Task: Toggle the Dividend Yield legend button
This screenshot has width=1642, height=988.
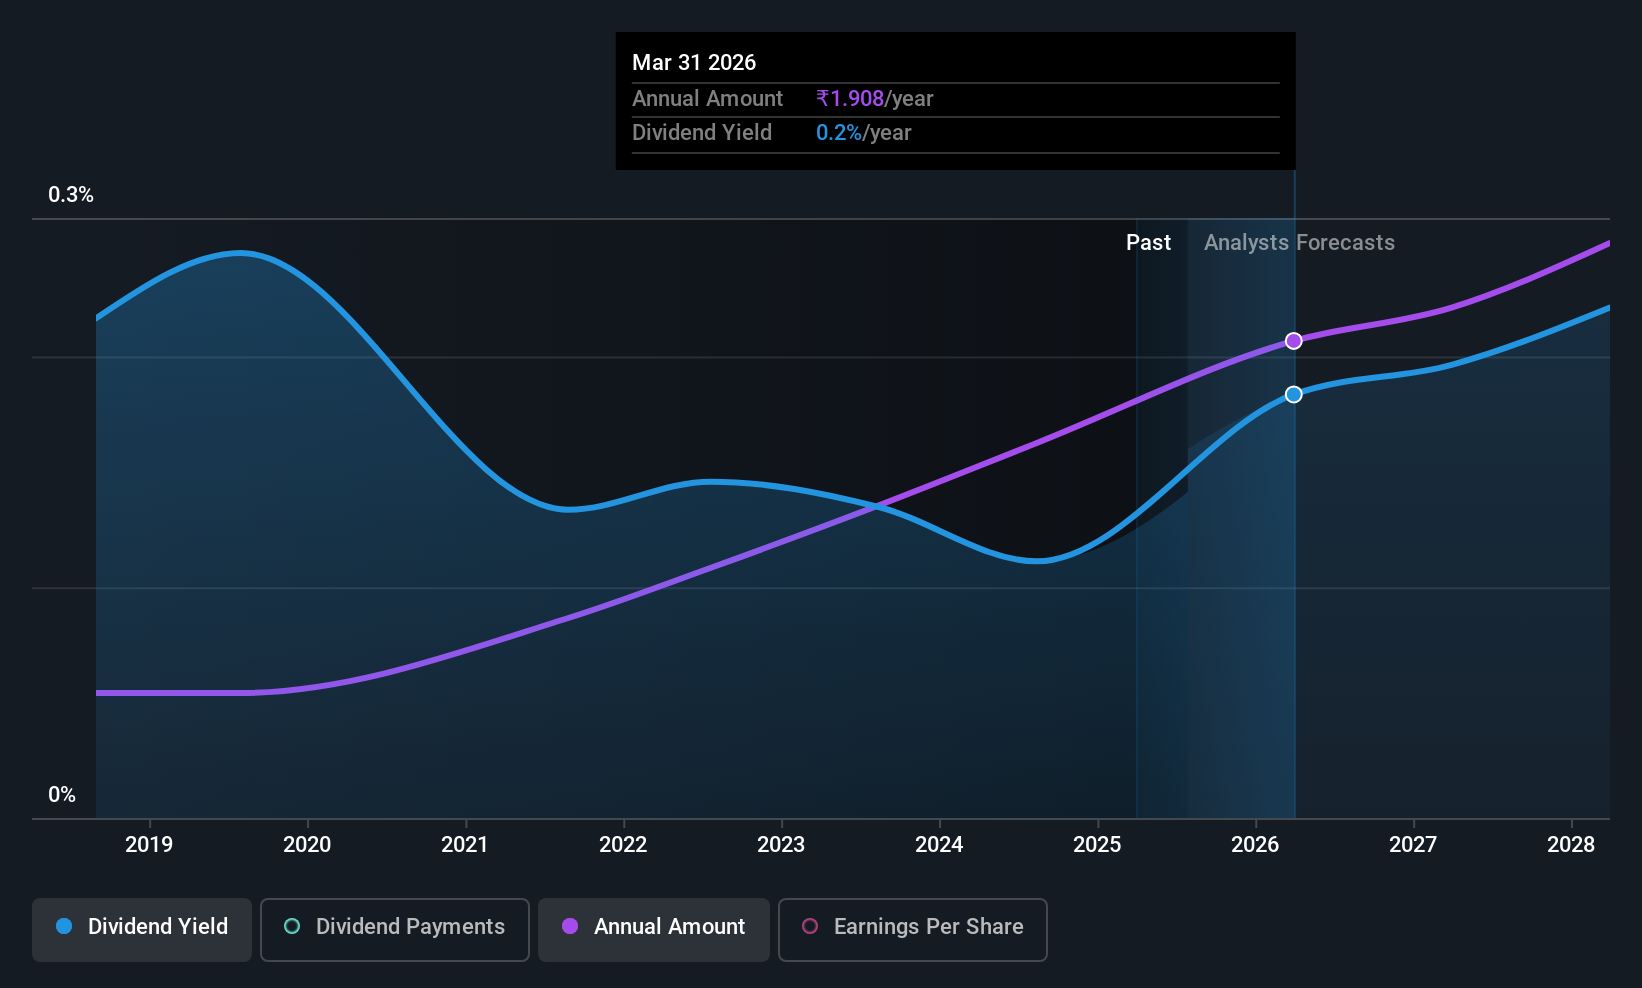Action: (142, 930)
